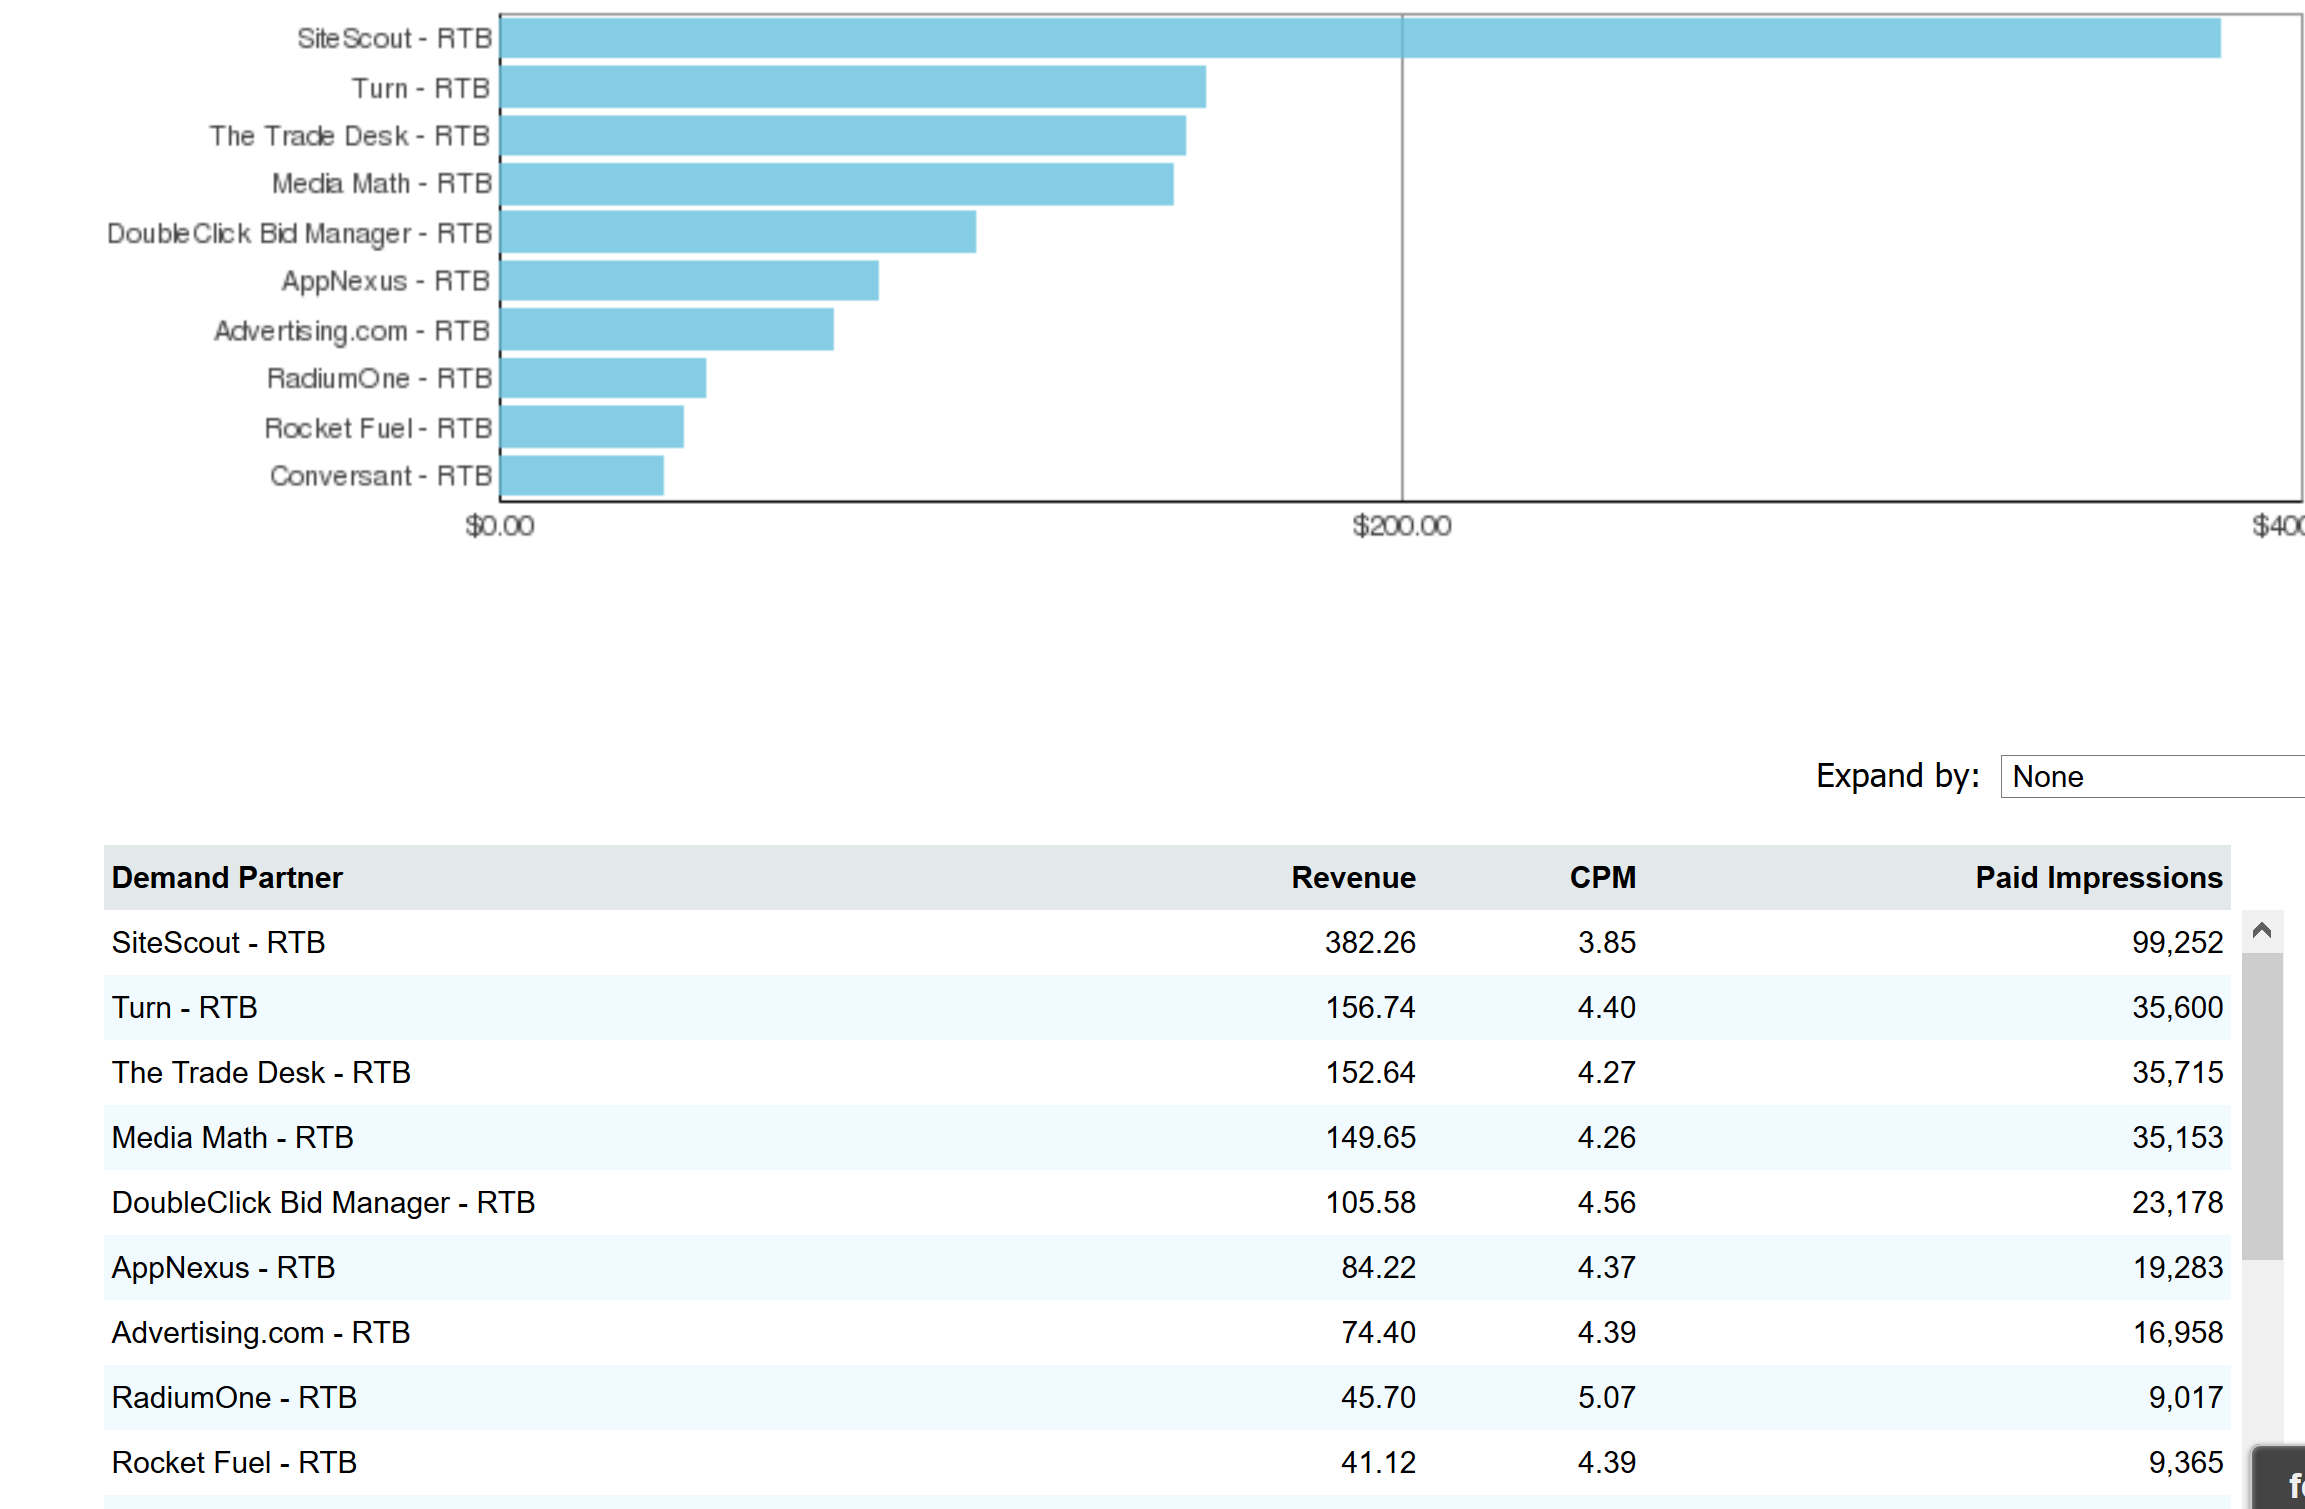Click paid impressions value 23,178
Viewport: 2305px width, 1509px height.
pyautogui.click(x=2177, y=1202)
